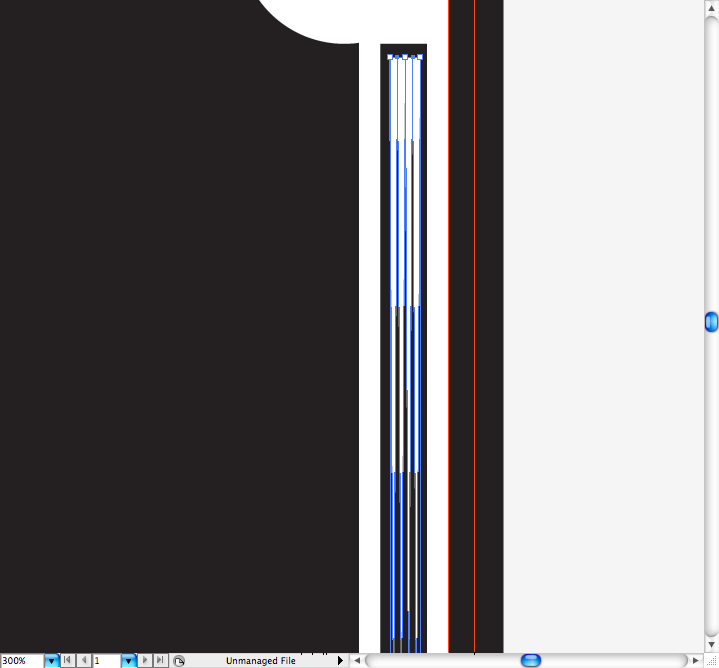This screenshot has height=668, width=719.
Task: Select the leftmost anchor point of selected path
Action: [x=390, y=57]
